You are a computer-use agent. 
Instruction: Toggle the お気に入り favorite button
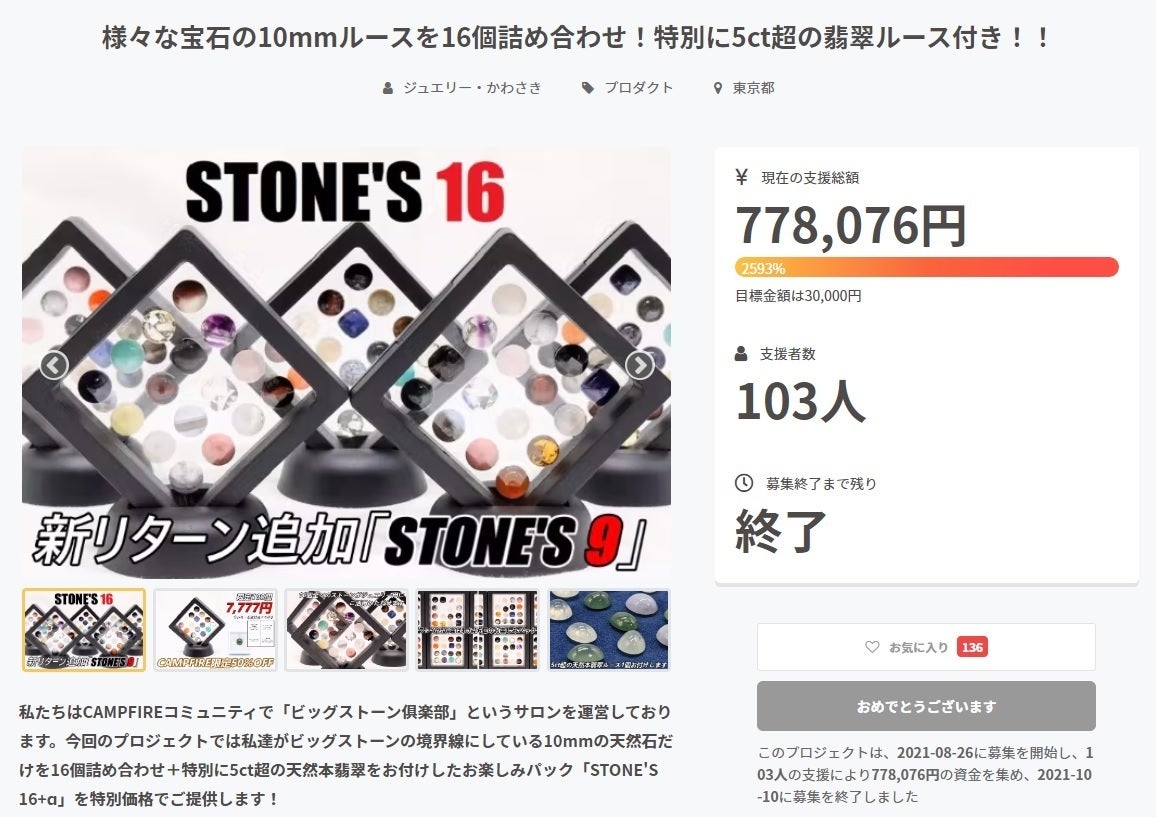[926, 647]
